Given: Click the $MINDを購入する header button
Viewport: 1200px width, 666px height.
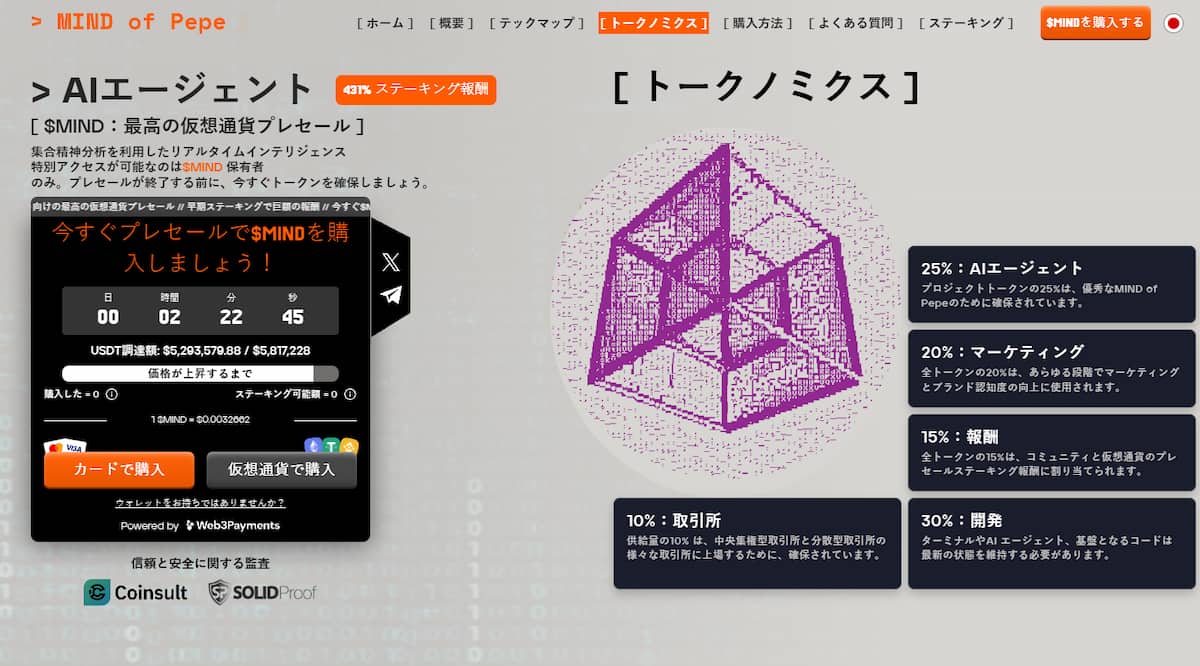Looking at the screenshot, I should click(1094, 22).
